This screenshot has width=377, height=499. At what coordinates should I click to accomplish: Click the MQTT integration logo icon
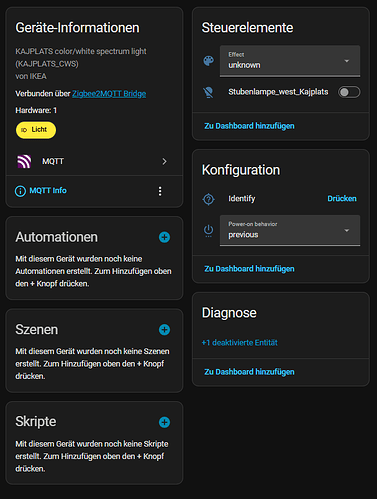pyautogui.click(x=24, y=162)
